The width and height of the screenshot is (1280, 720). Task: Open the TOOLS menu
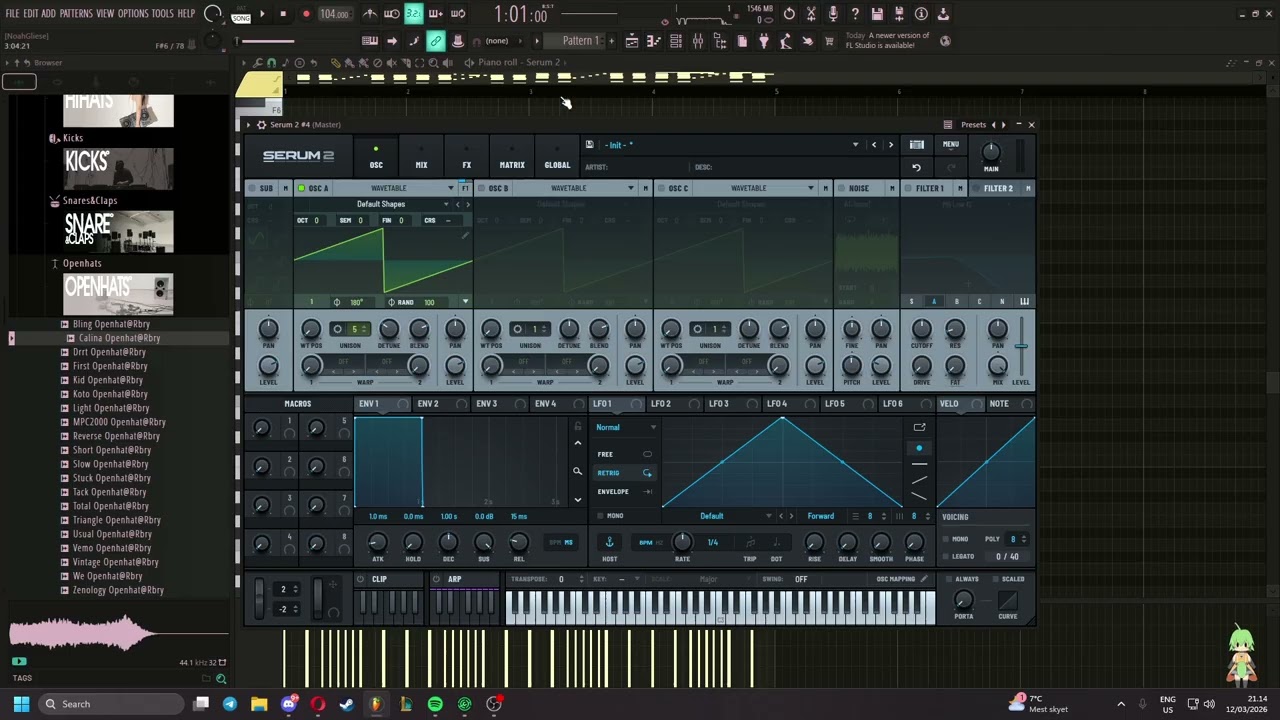coord(163,14)
